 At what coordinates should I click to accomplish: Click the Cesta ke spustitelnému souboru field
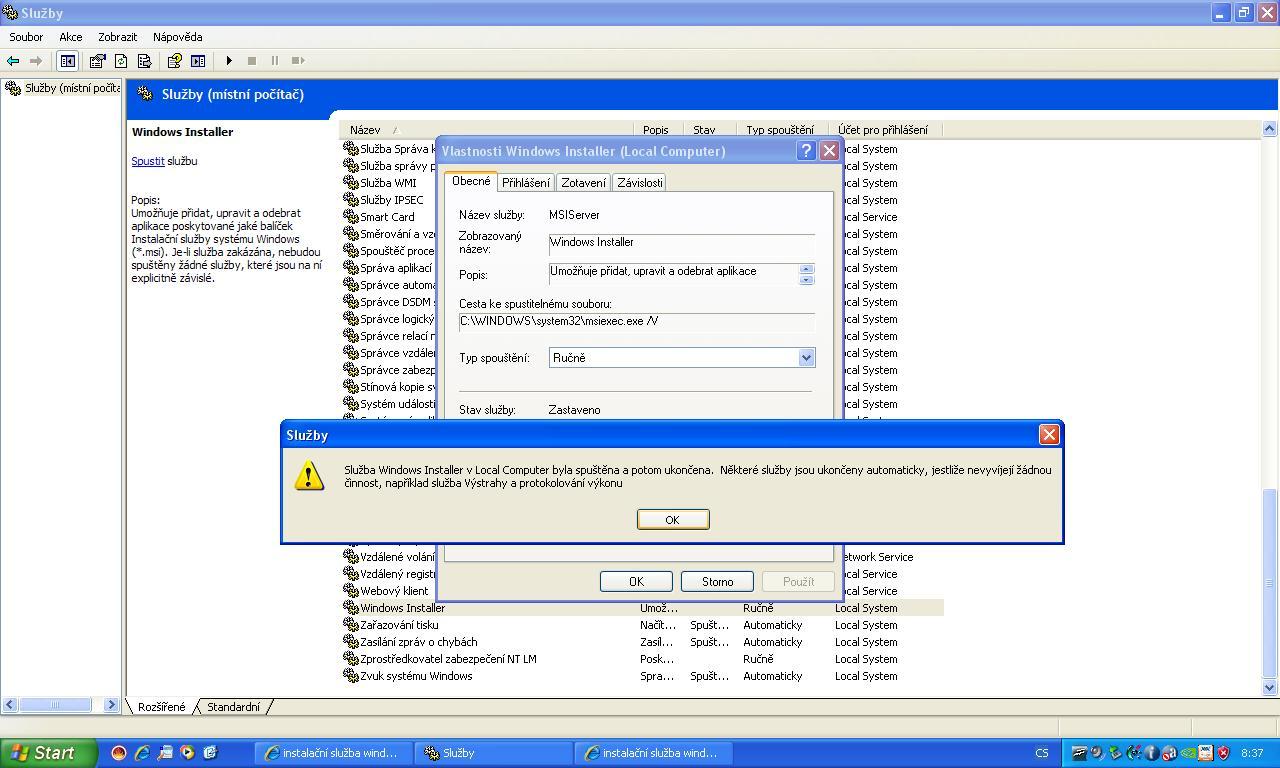pyautogui.click(x=637, y=322)
